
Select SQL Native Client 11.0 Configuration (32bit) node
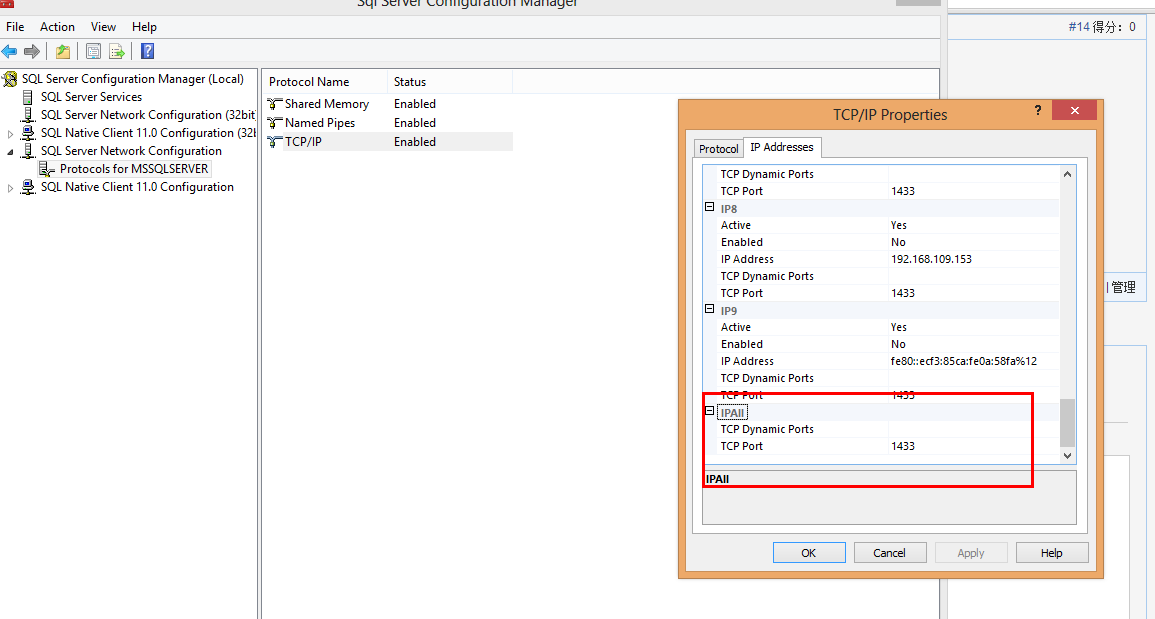coord(148,133)
